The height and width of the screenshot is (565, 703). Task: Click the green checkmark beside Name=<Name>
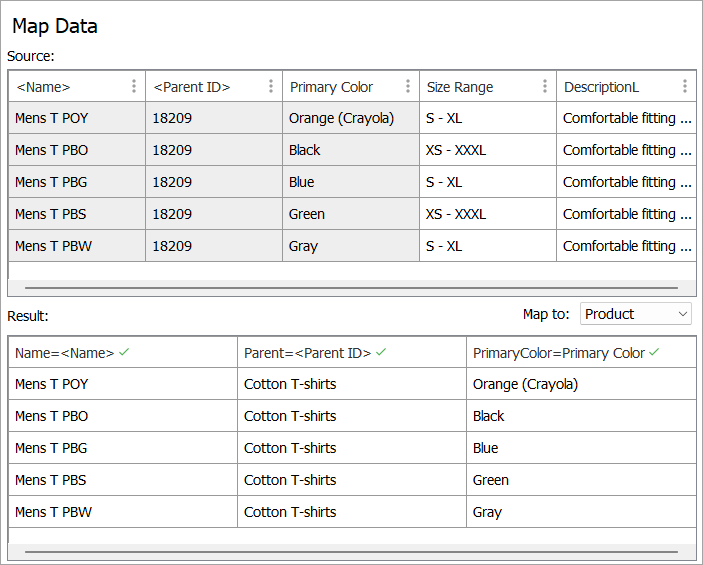pyautogui.click(x=123, y=352)
